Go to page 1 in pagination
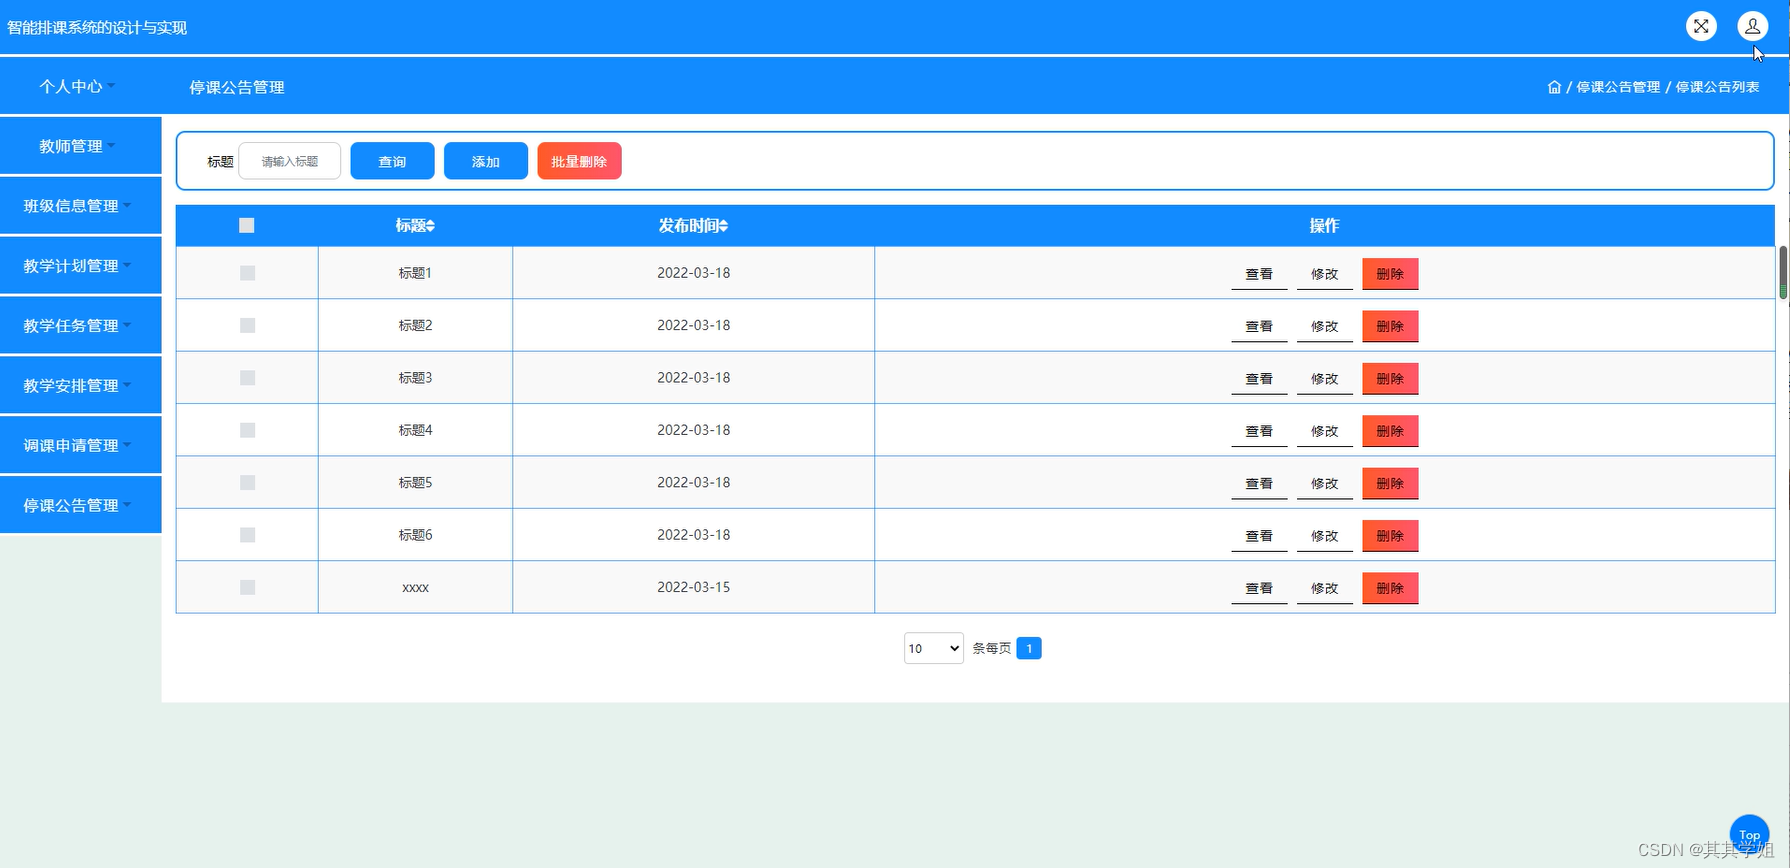 pyautogui.click(x=1029, y=648)
